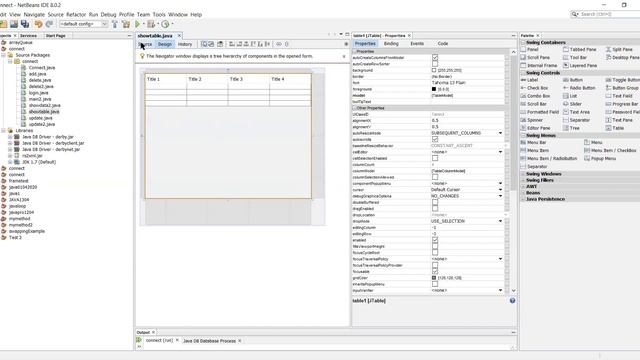Viewport: 640px width, 360px height.
Task: Open the Navigate menu
Action: click(x=34, y=14)
